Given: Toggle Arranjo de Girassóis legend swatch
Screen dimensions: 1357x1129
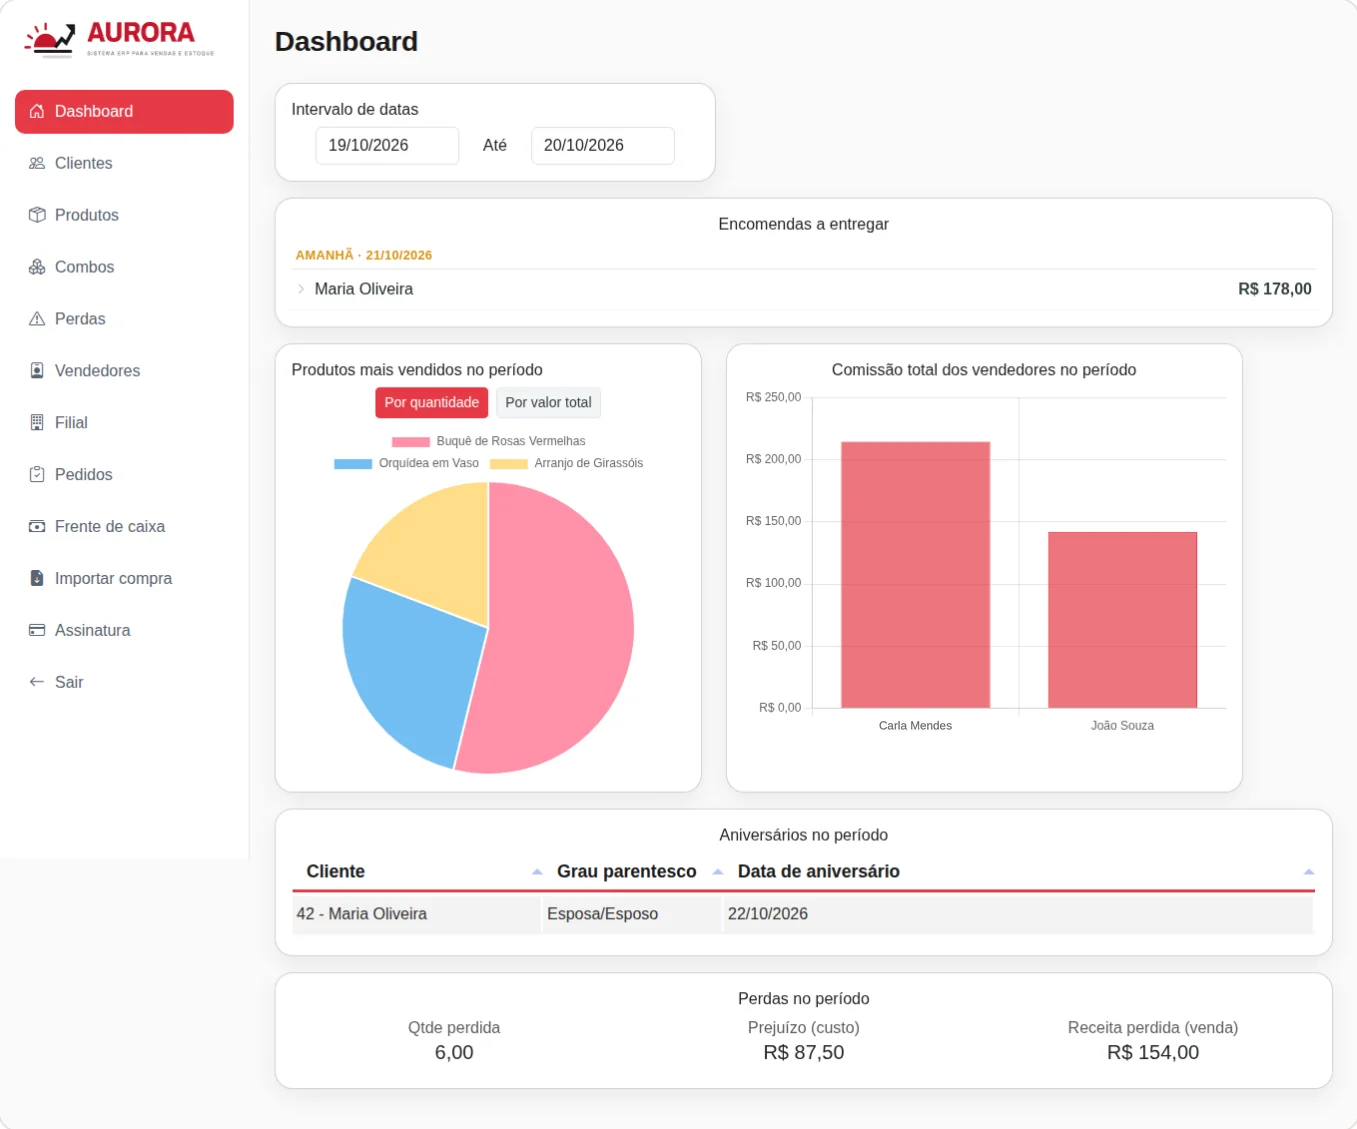Looking at the screenshot, I should pyautogui.click(x=509, y=463).
